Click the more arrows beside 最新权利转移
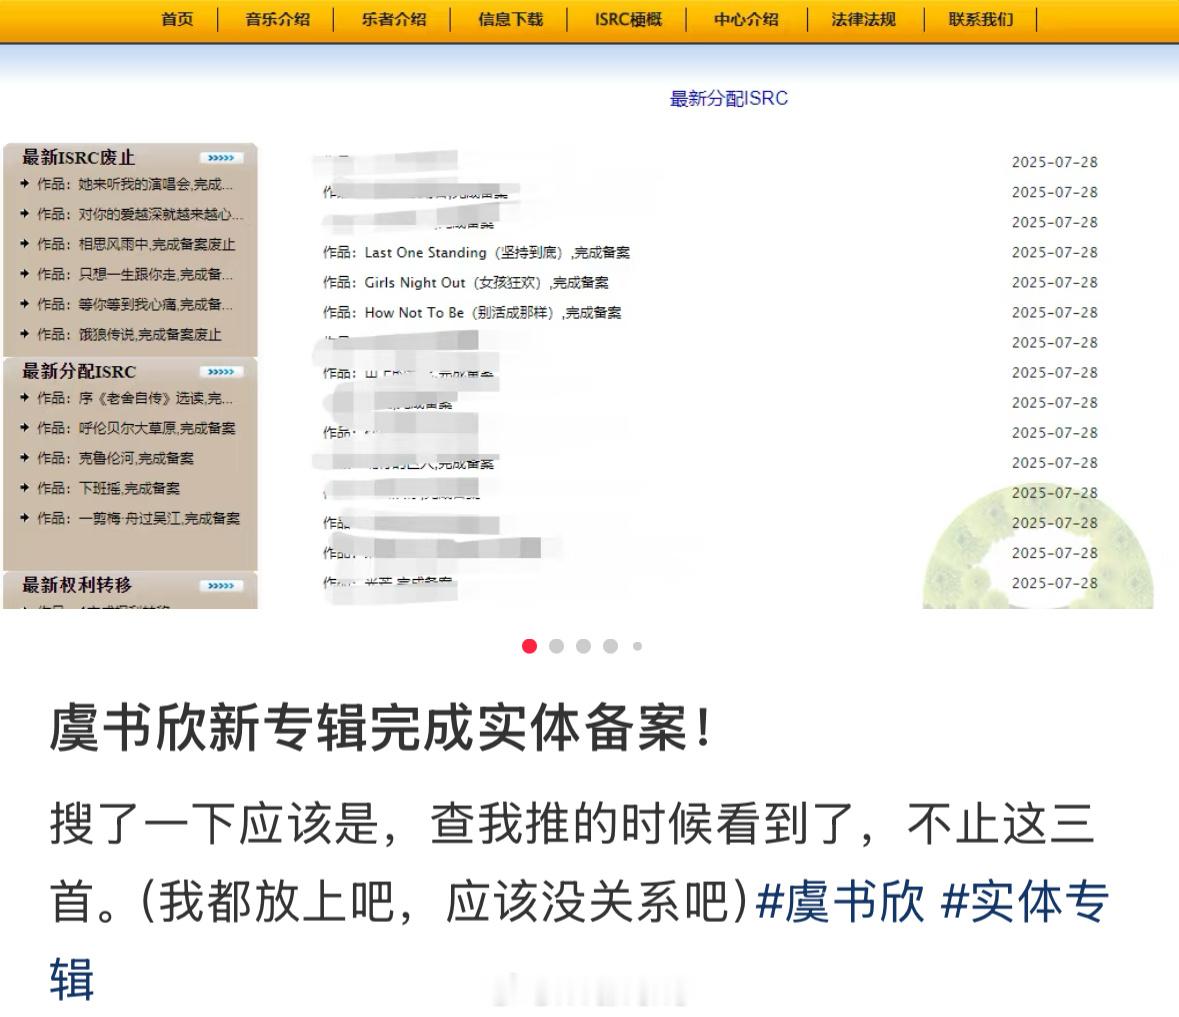The image size is (1179, 1017). pyautogui.click(x=221, y=586)
